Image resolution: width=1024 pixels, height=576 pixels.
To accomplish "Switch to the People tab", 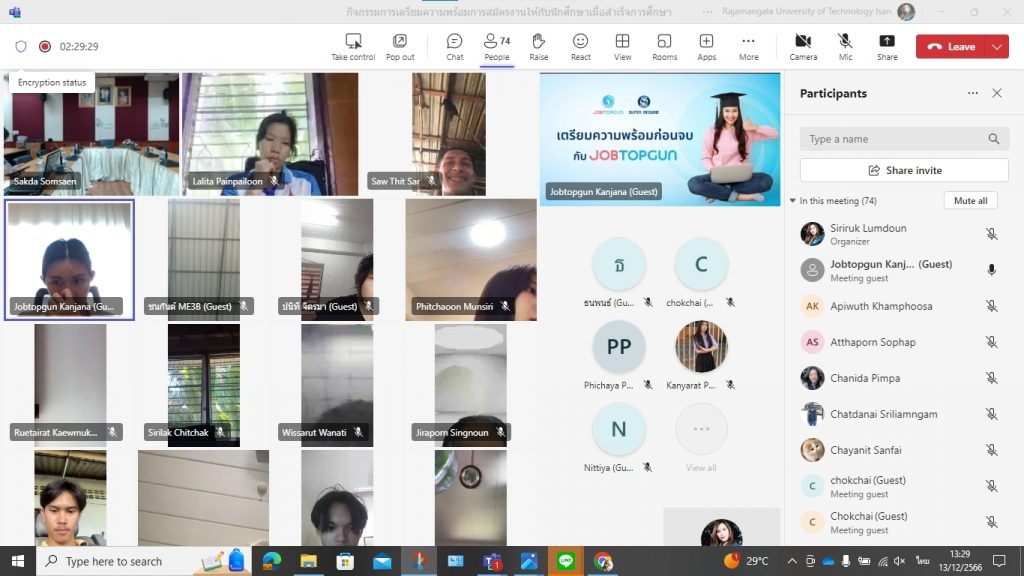I will coord(496,46).
